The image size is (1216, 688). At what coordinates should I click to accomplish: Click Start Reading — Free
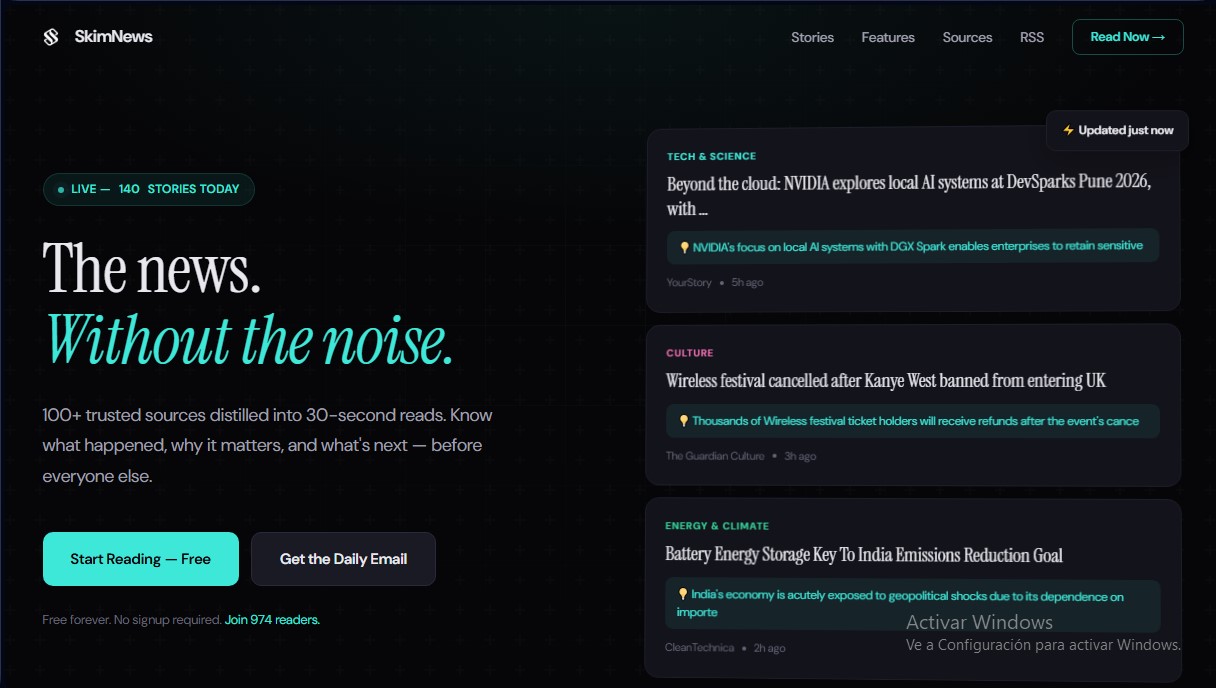pos(140,559)
